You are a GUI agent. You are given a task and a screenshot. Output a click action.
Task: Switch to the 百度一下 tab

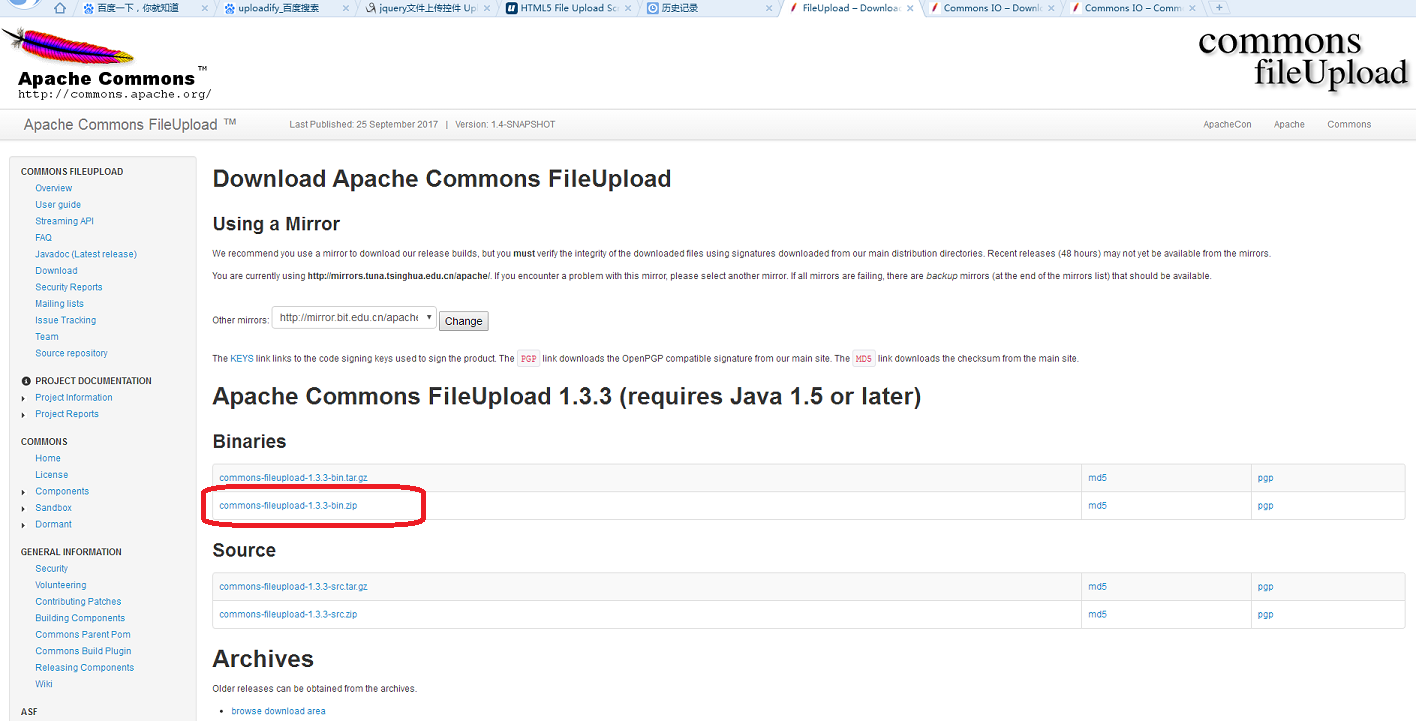(x=138, y=8)
